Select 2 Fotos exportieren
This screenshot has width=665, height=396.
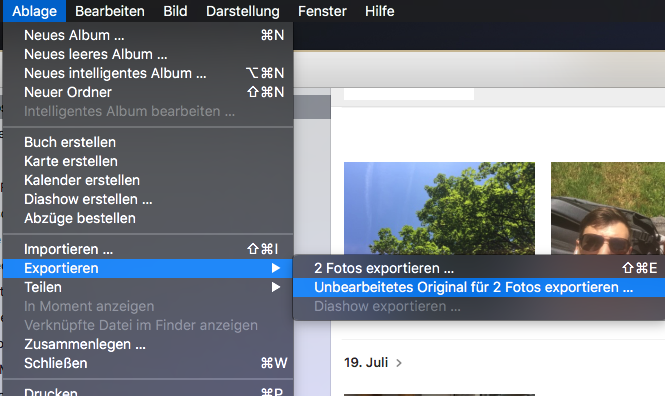coord(479,268)
